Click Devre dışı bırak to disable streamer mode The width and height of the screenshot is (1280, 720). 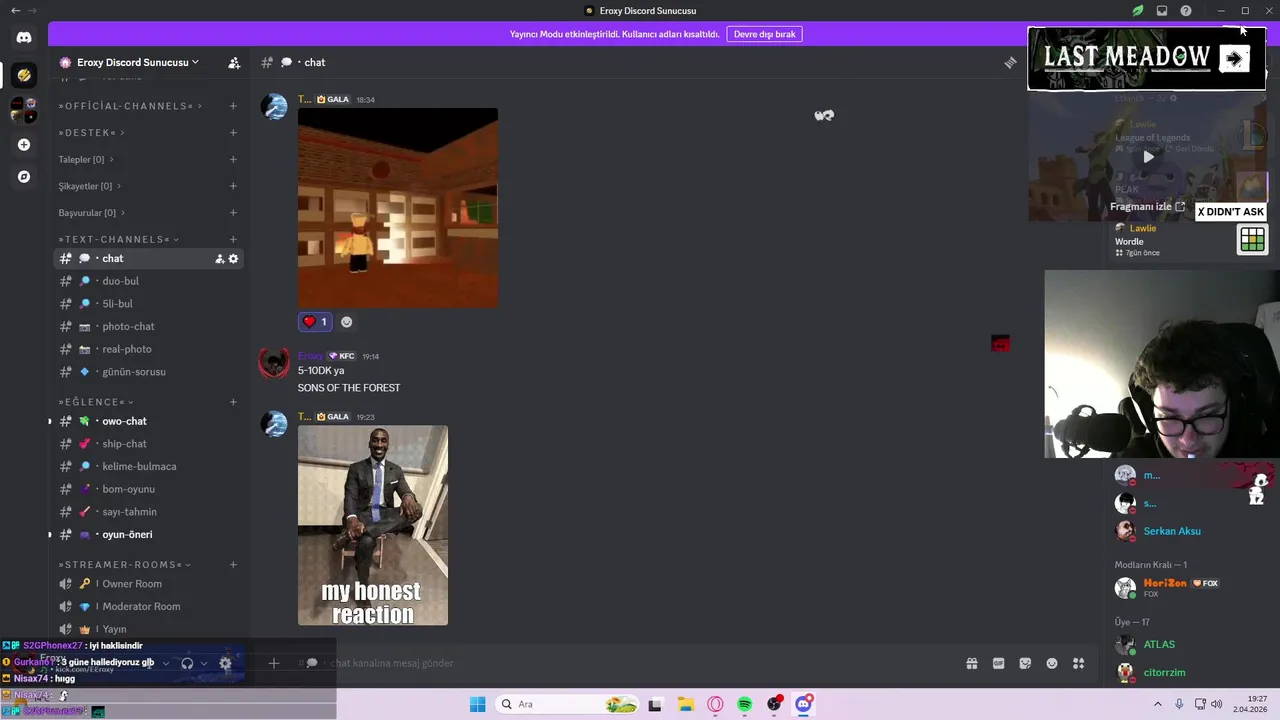(764, 34)
